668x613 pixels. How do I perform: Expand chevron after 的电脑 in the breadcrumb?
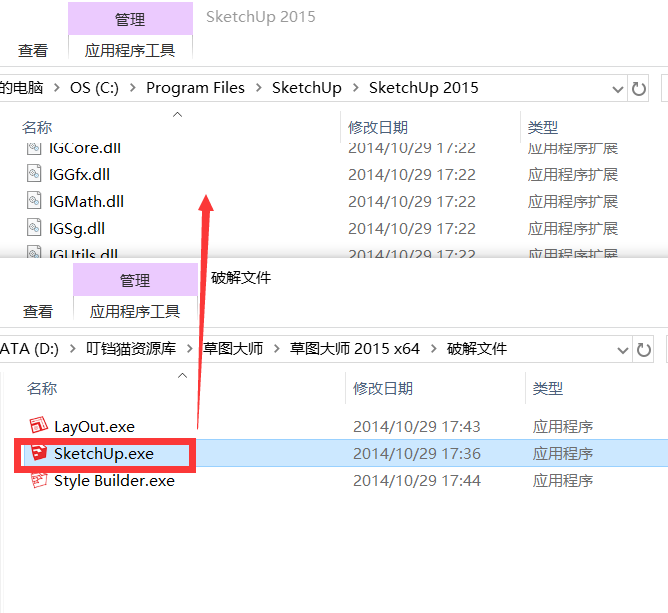click(x=56, y=88)
